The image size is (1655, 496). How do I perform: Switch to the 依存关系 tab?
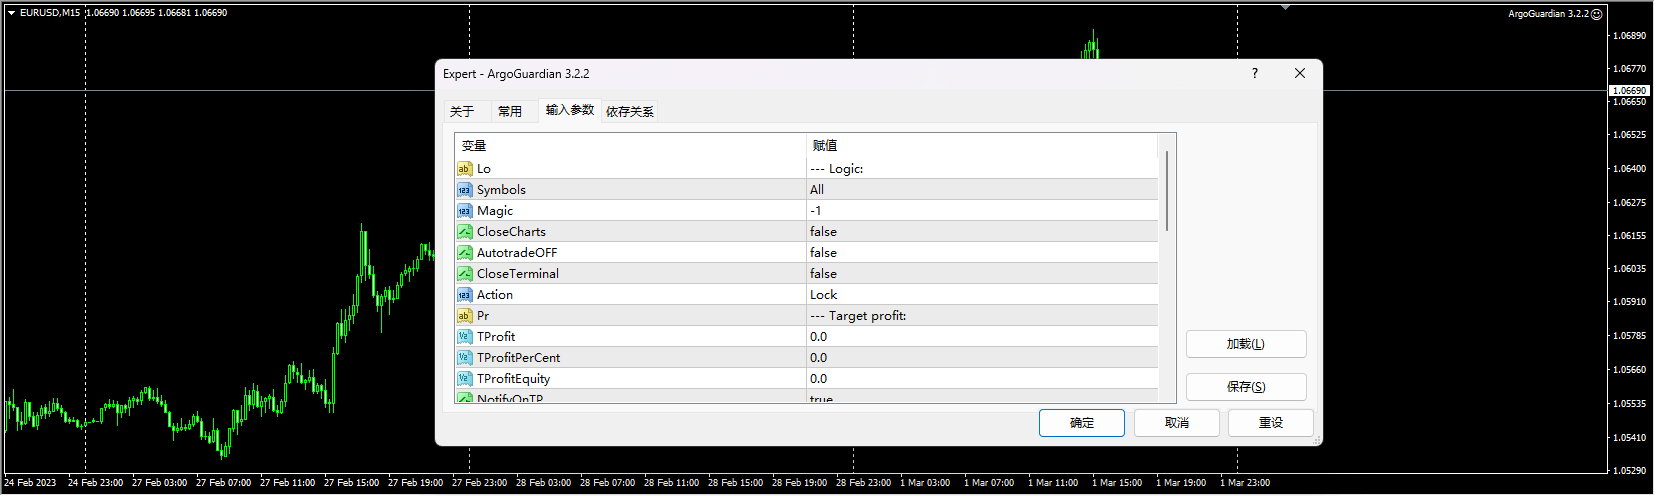[630, 111]
